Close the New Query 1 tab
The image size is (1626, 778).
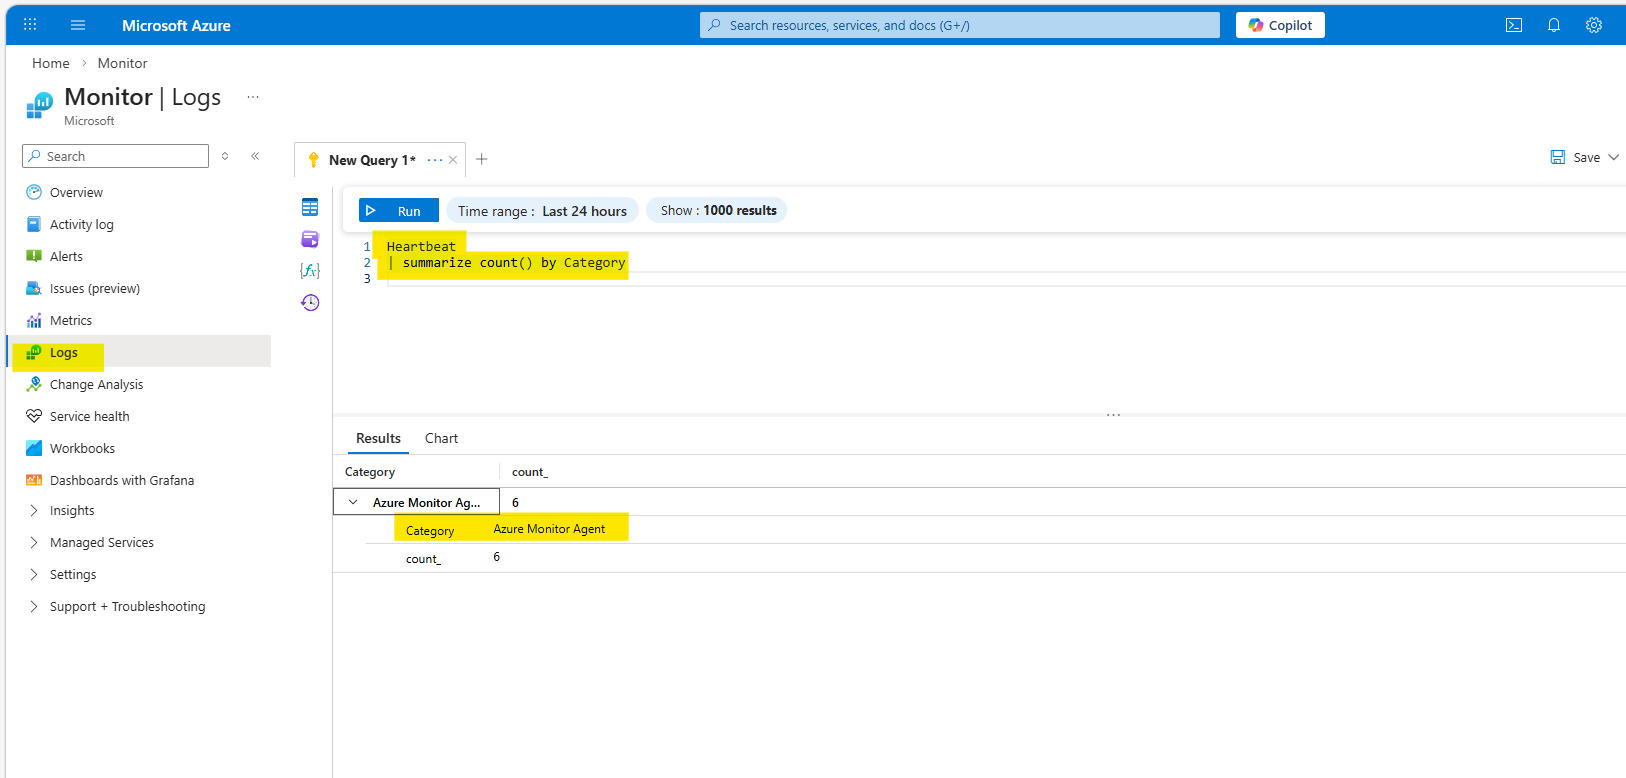point(453,160)
